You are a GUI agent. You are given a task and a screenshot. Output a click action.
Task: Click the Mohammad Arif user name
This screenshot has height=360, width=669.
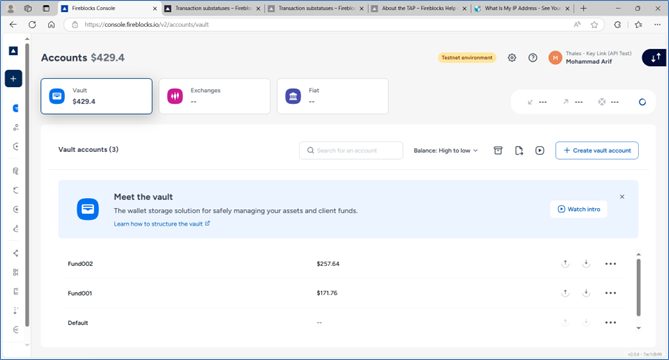588,61
